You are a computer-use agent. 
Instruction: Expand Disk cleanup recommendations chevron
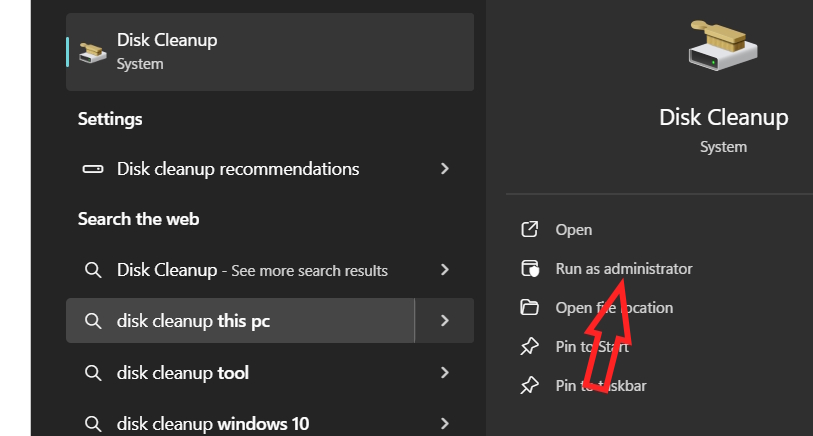(445, 169)
